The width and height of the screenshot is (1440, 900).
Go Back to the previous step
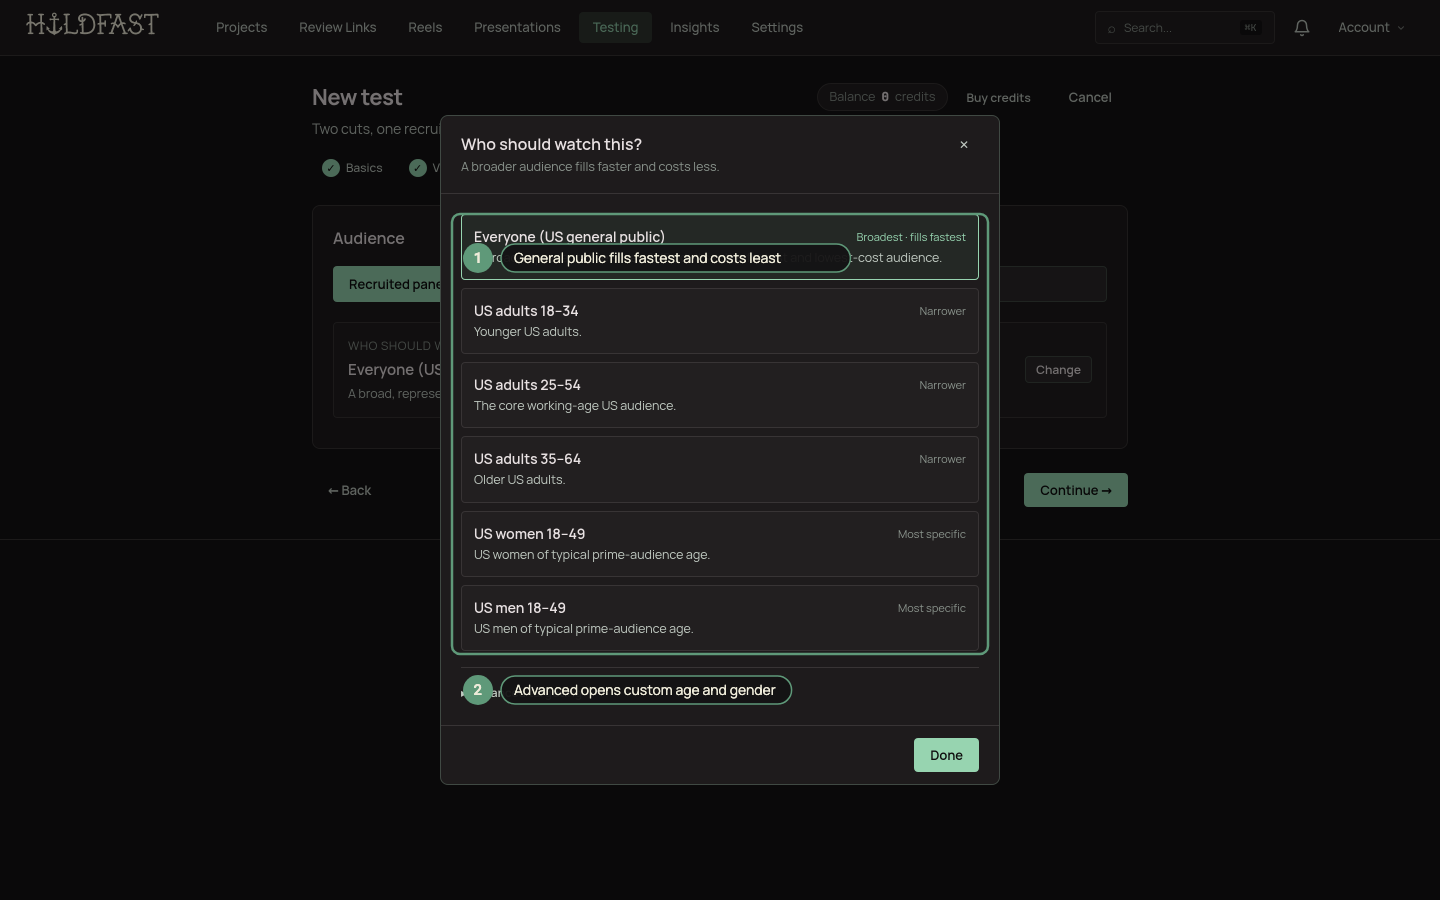click(350, 490)
